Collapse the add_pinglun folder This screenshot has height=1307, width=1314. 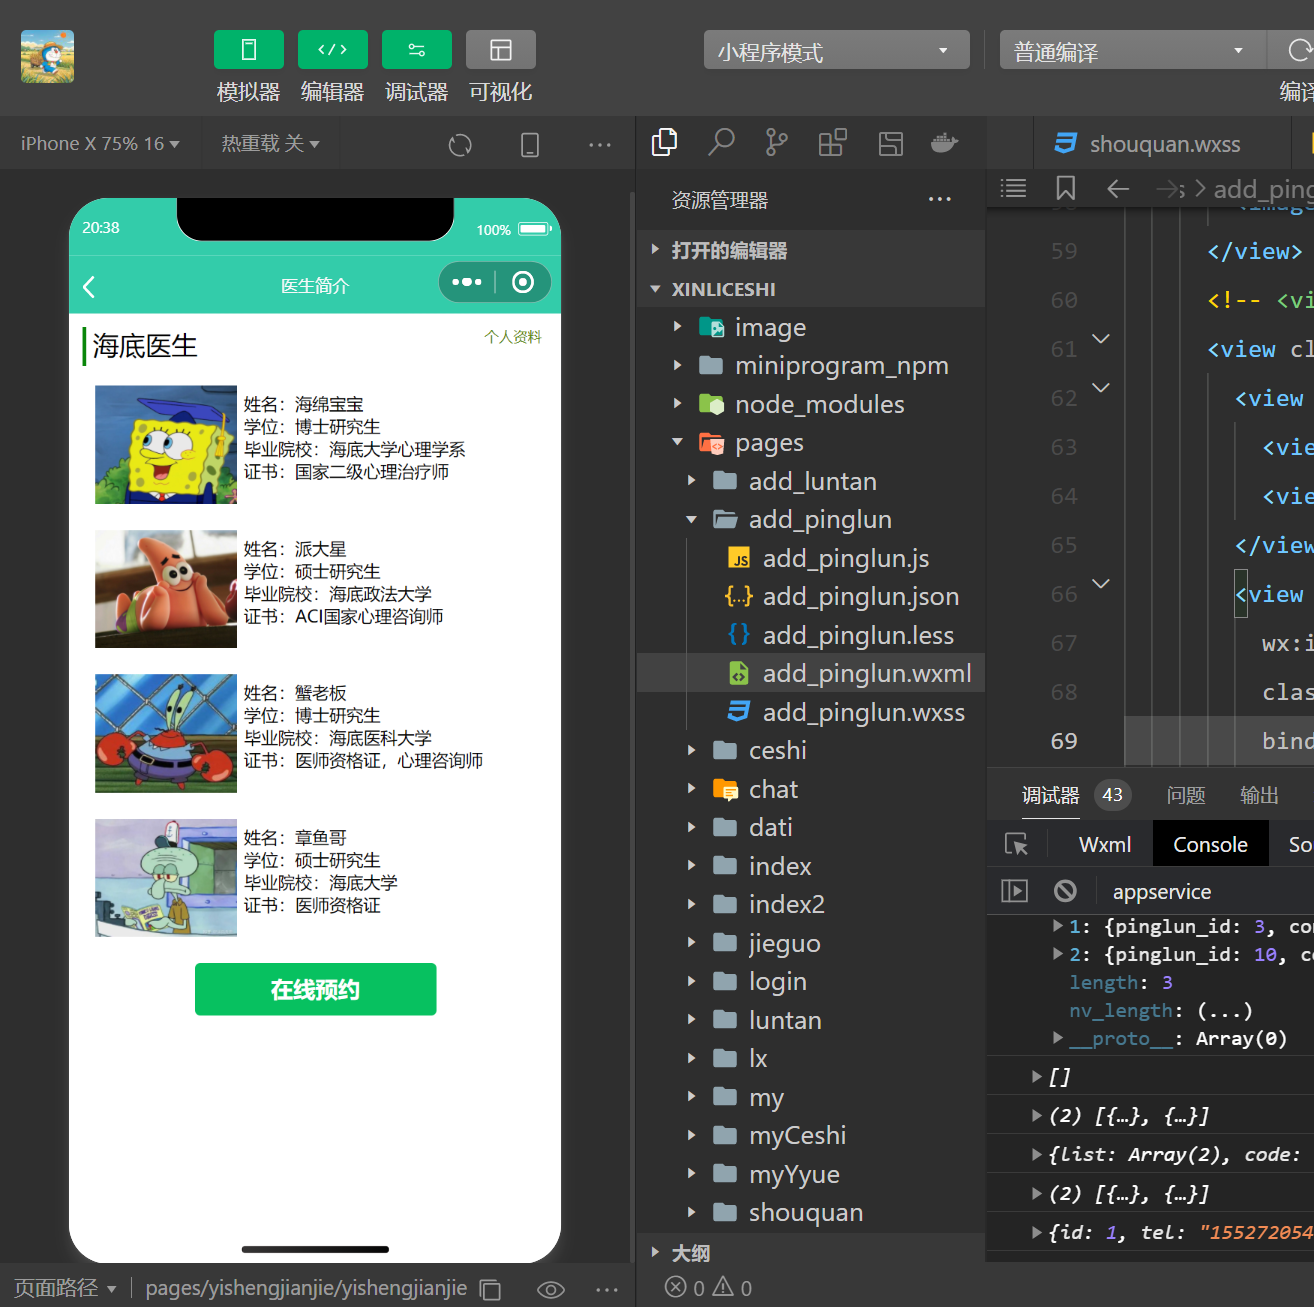point(811,520)
